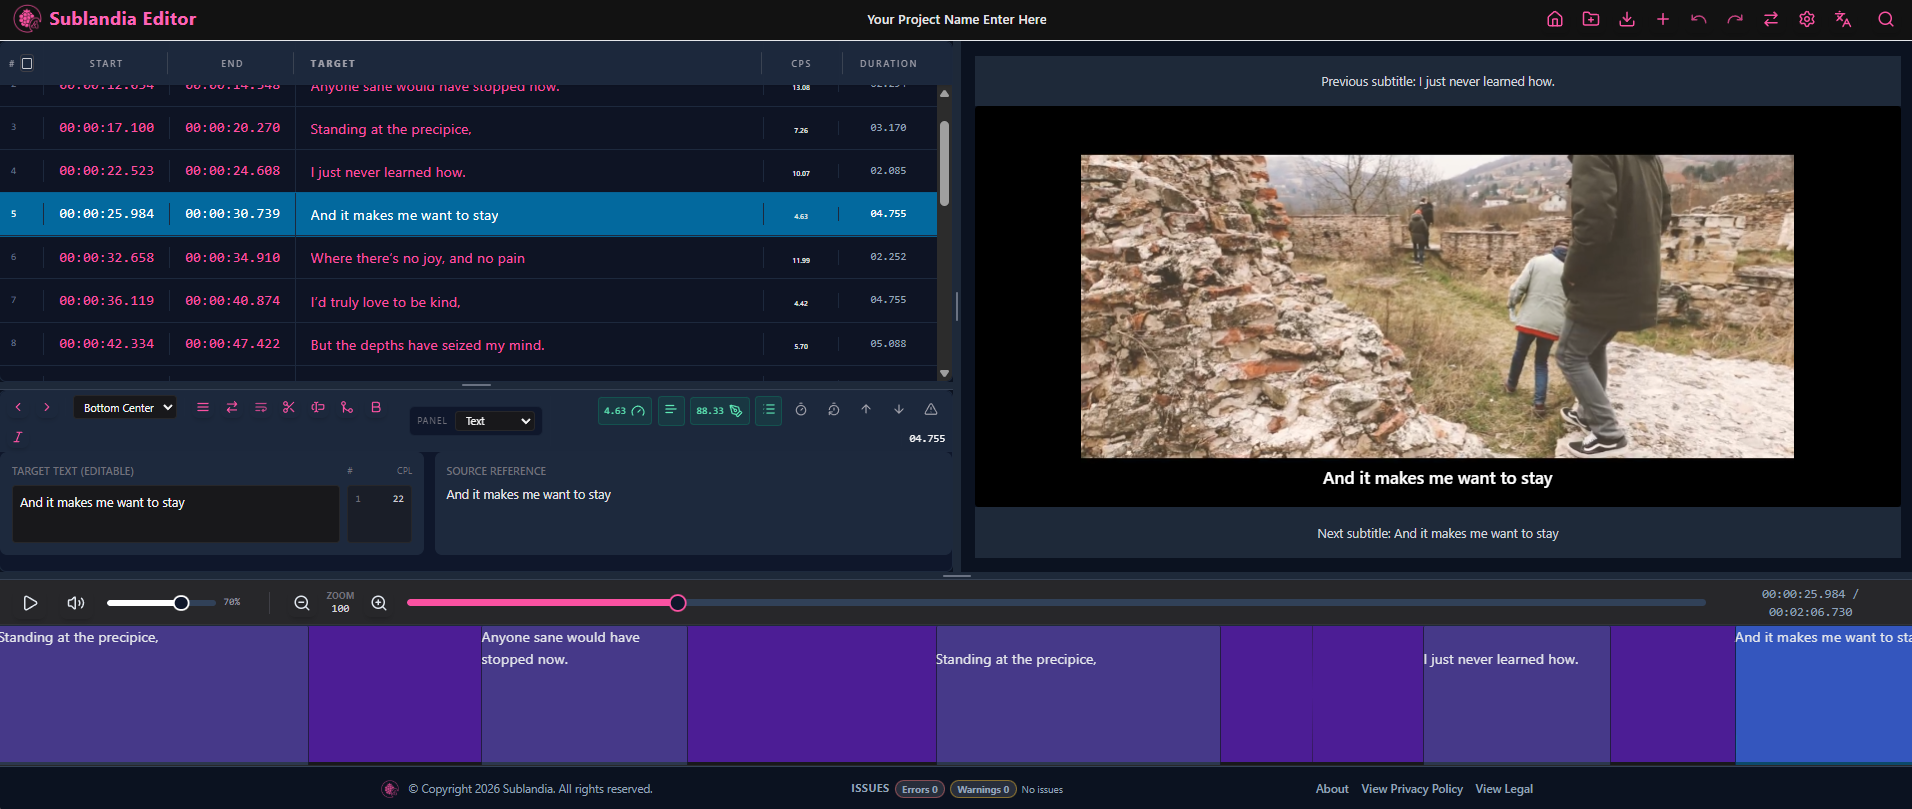Select row 'Where there's no joy, and no pain'
This screenshot has width=1912, height=809.
(468, 257)
